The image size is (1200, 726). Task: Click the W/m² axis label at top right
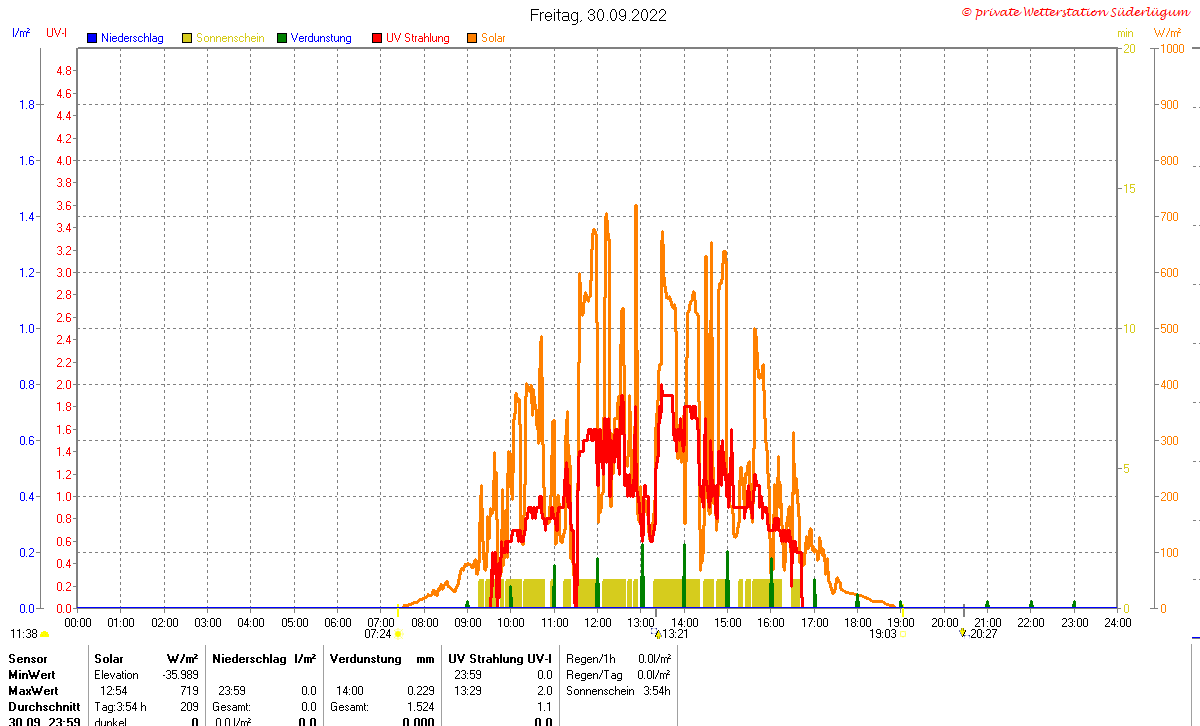coord(1168,33)
